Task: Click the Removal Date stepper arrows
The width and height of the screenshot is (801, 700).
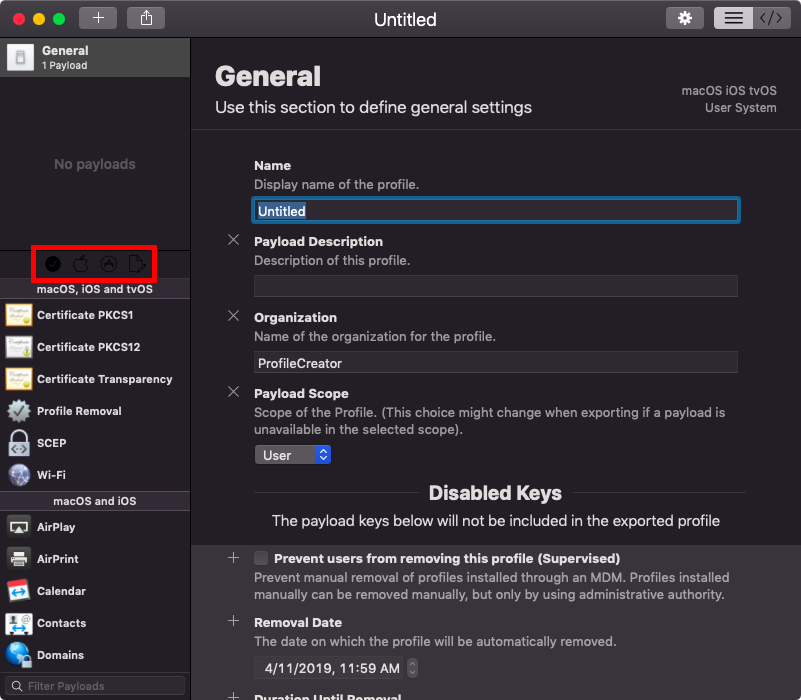Action: point(411,668)
